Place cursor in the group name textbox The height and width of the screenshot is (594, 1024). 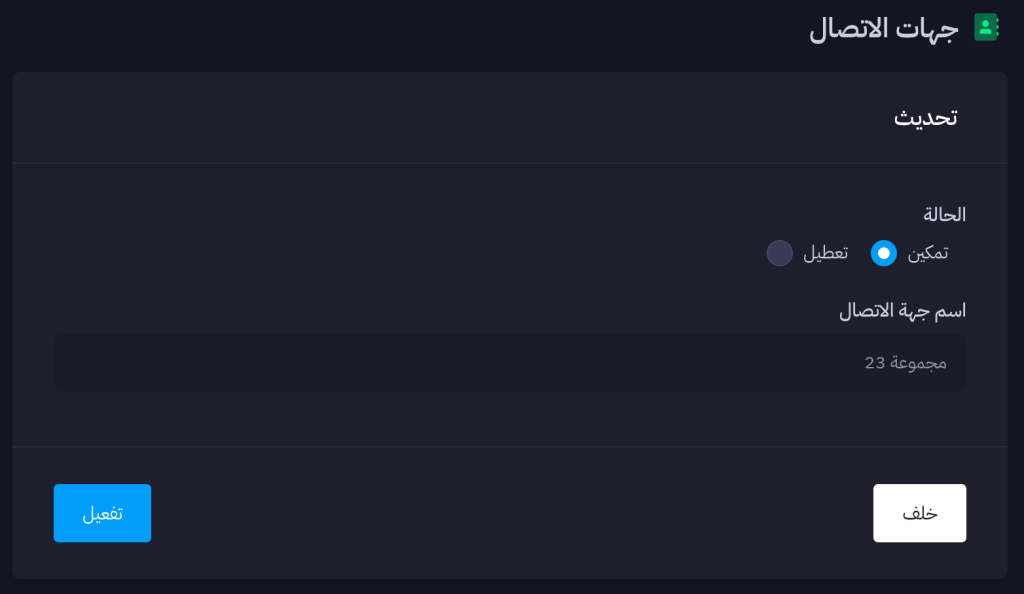510,362
